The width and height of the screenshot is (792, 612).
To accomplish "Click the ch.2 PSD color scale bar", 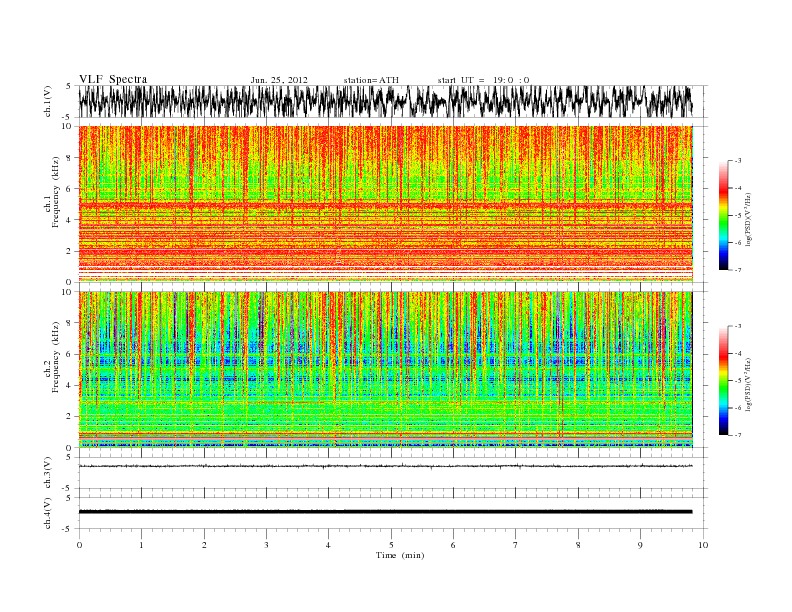I will pos(723,381).
